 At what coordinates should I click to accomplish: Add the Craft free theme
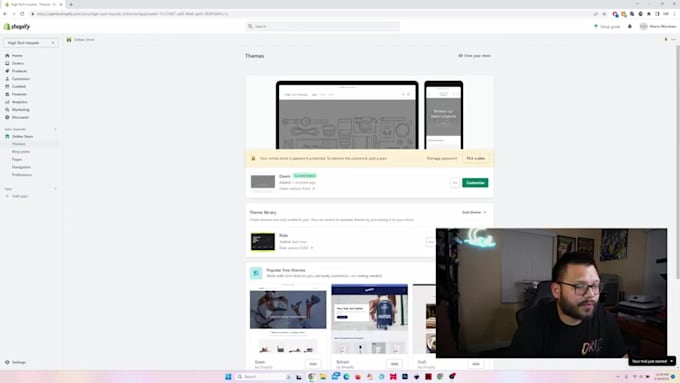coord(475,364)
